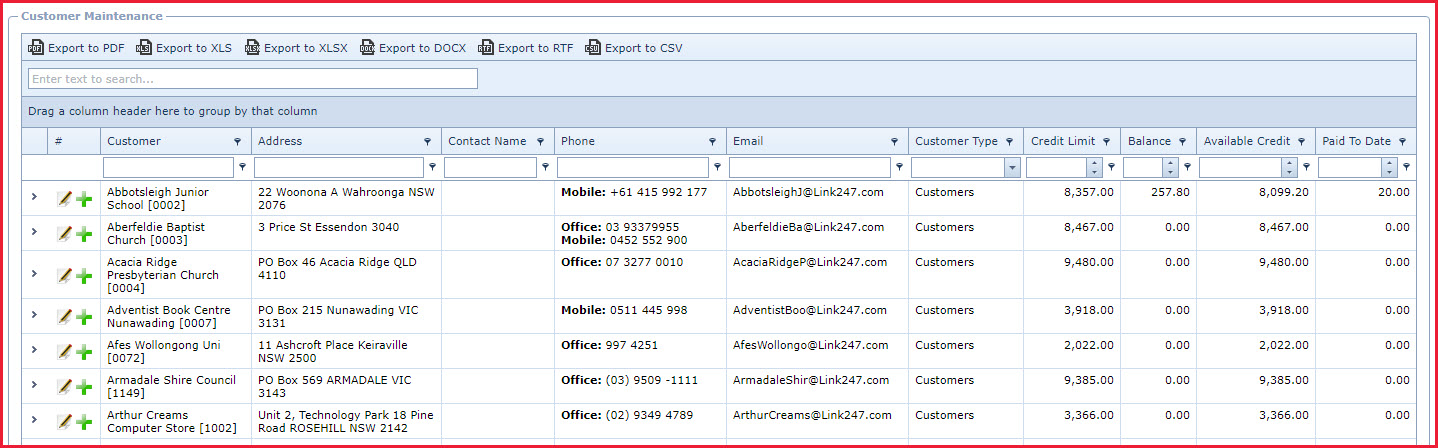
Task: Open Available Credit column header filter icon
Action: coord(1301,142)
